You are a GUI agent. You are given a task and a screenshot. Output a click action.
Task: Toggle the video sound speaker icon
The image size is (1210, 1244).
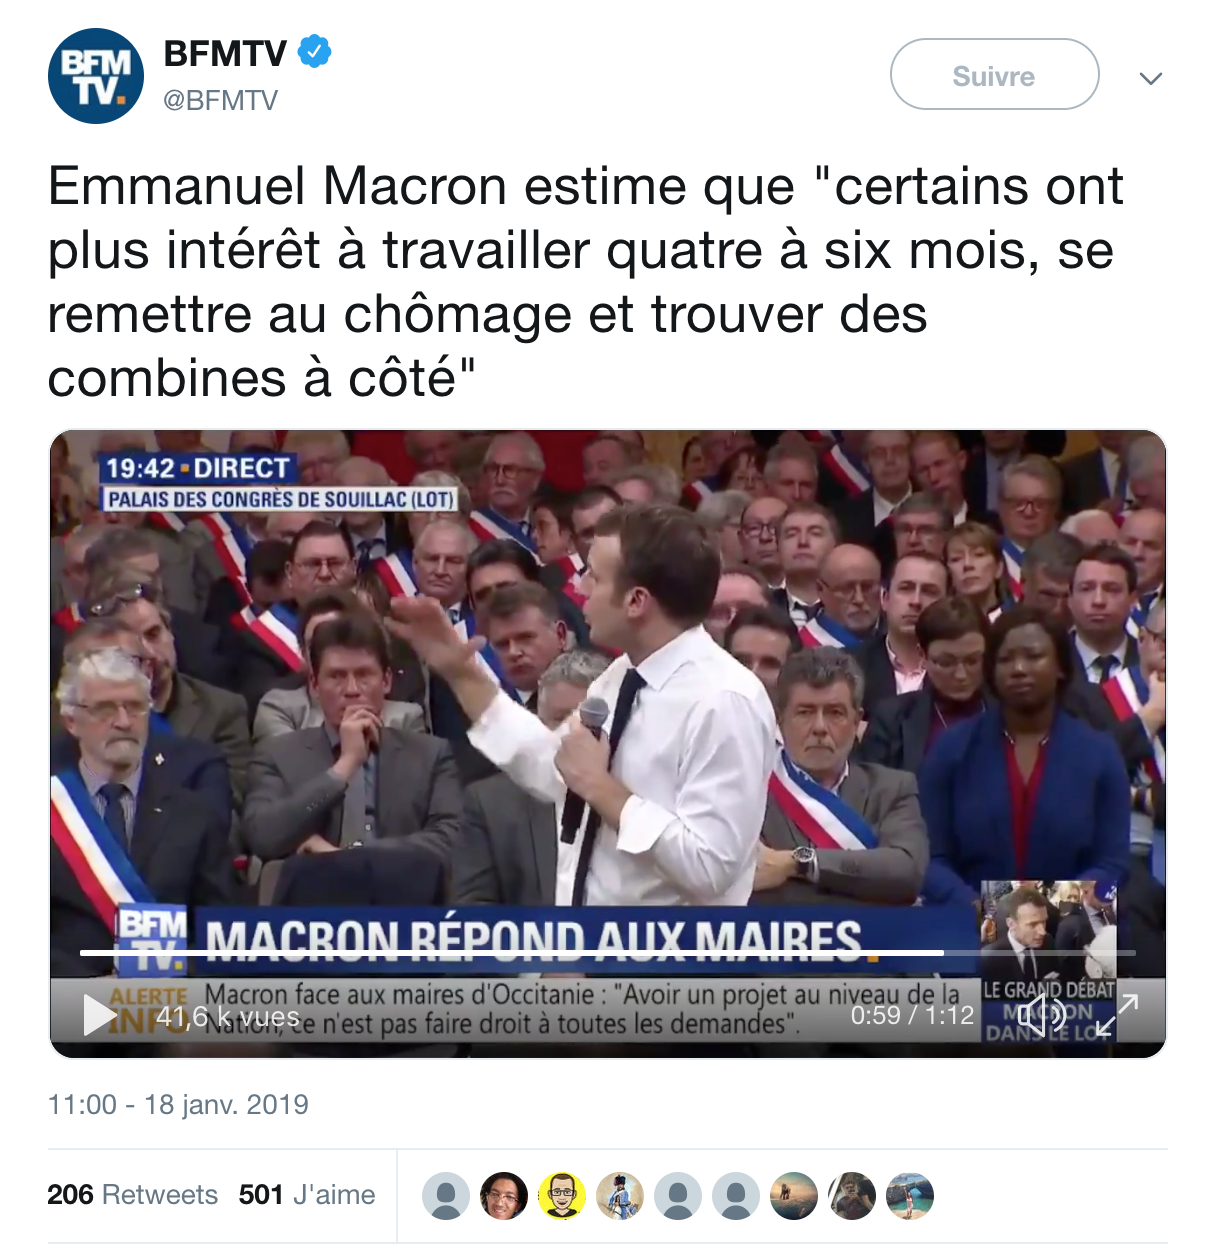(1042, 1015)
